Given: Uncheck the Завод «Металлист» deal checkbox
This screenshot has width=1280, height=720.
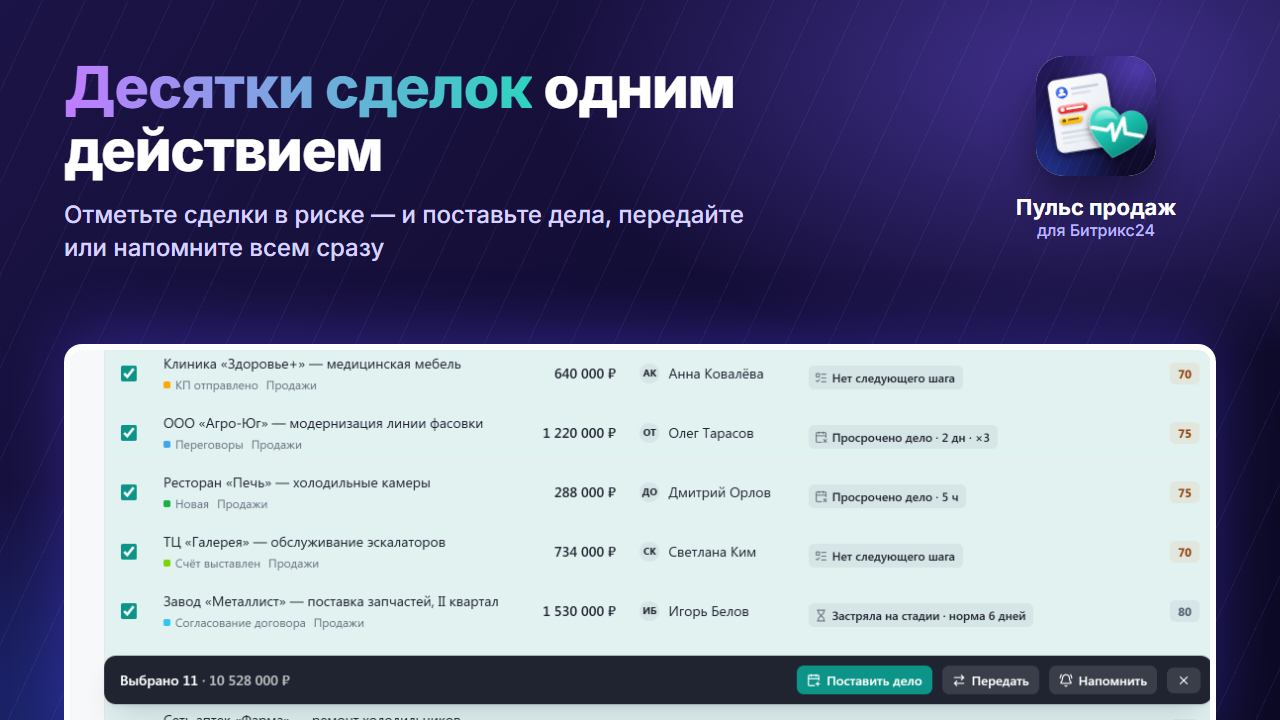Looking at the screenshot, I should pos(129,611).
